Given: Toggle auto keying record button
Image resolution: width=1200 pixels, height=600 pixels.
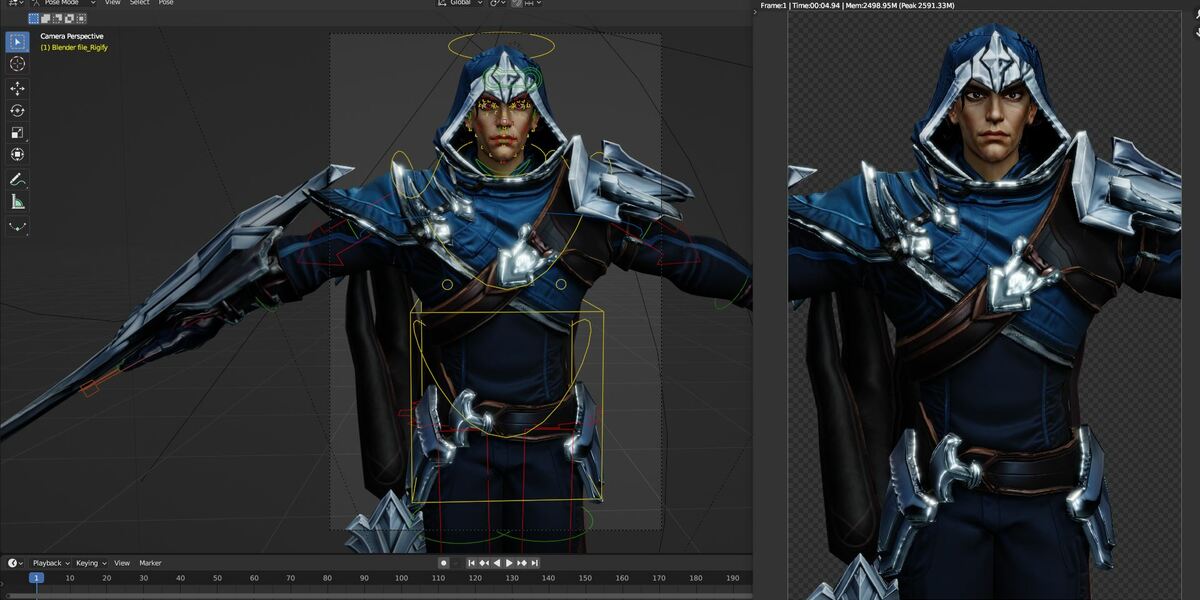Looking at the screenshot, I should (x=444, y=563).
